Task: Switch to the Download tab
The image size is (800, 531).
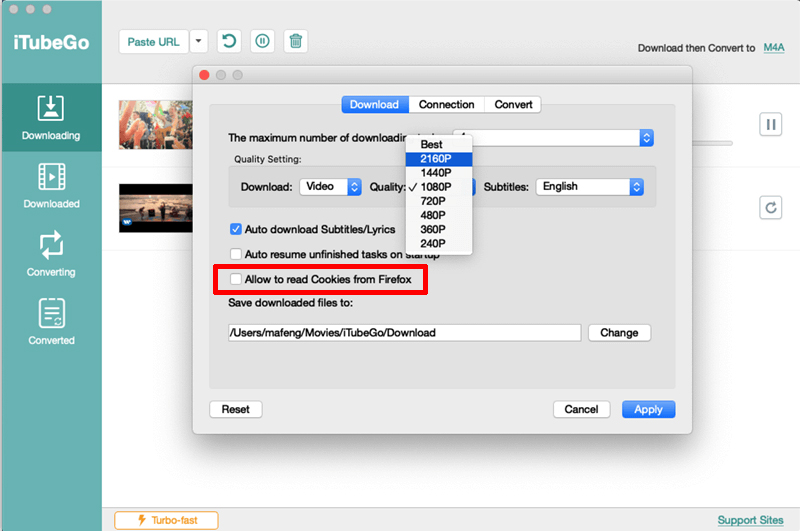Action: [374, 105]
